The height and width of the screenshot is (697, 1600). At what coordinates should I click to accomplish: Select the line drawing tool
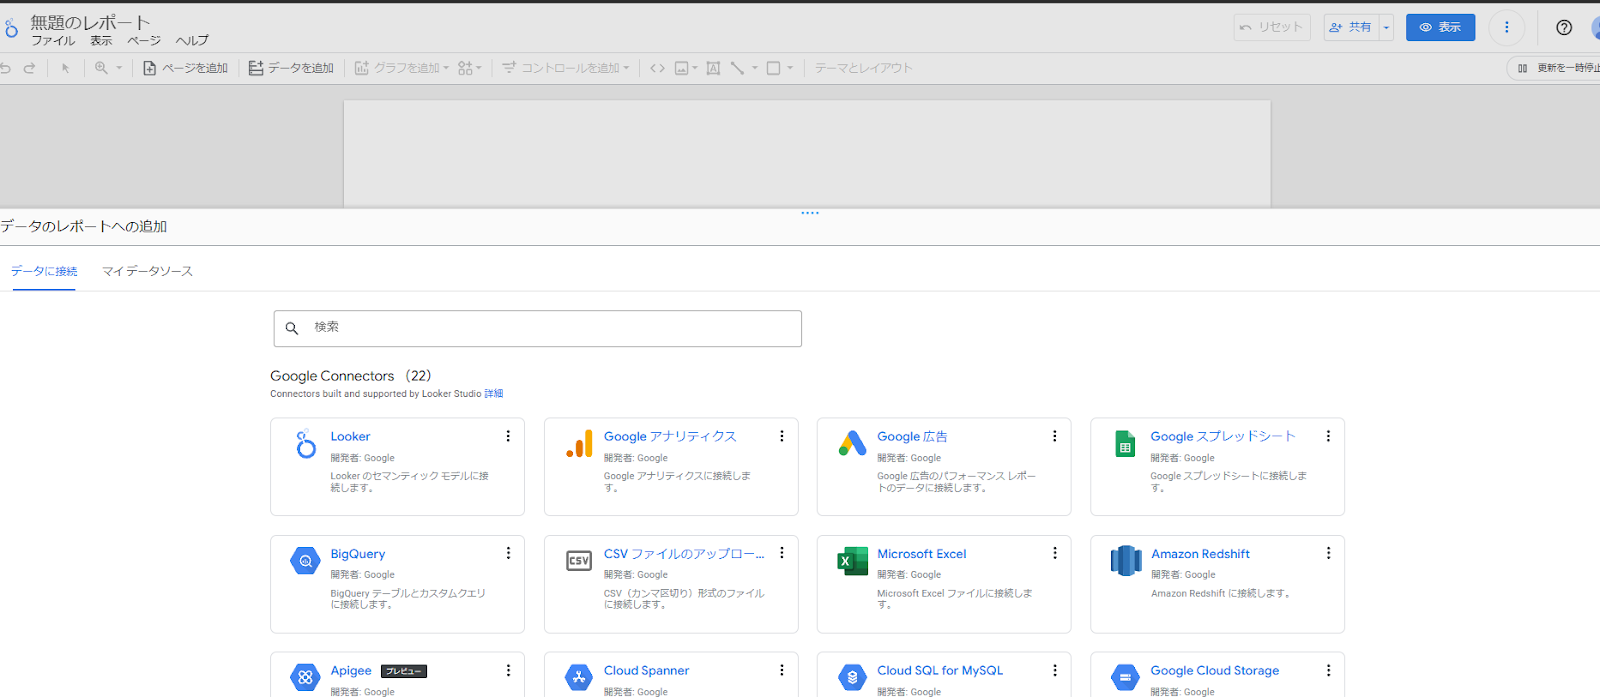[737, 68]
